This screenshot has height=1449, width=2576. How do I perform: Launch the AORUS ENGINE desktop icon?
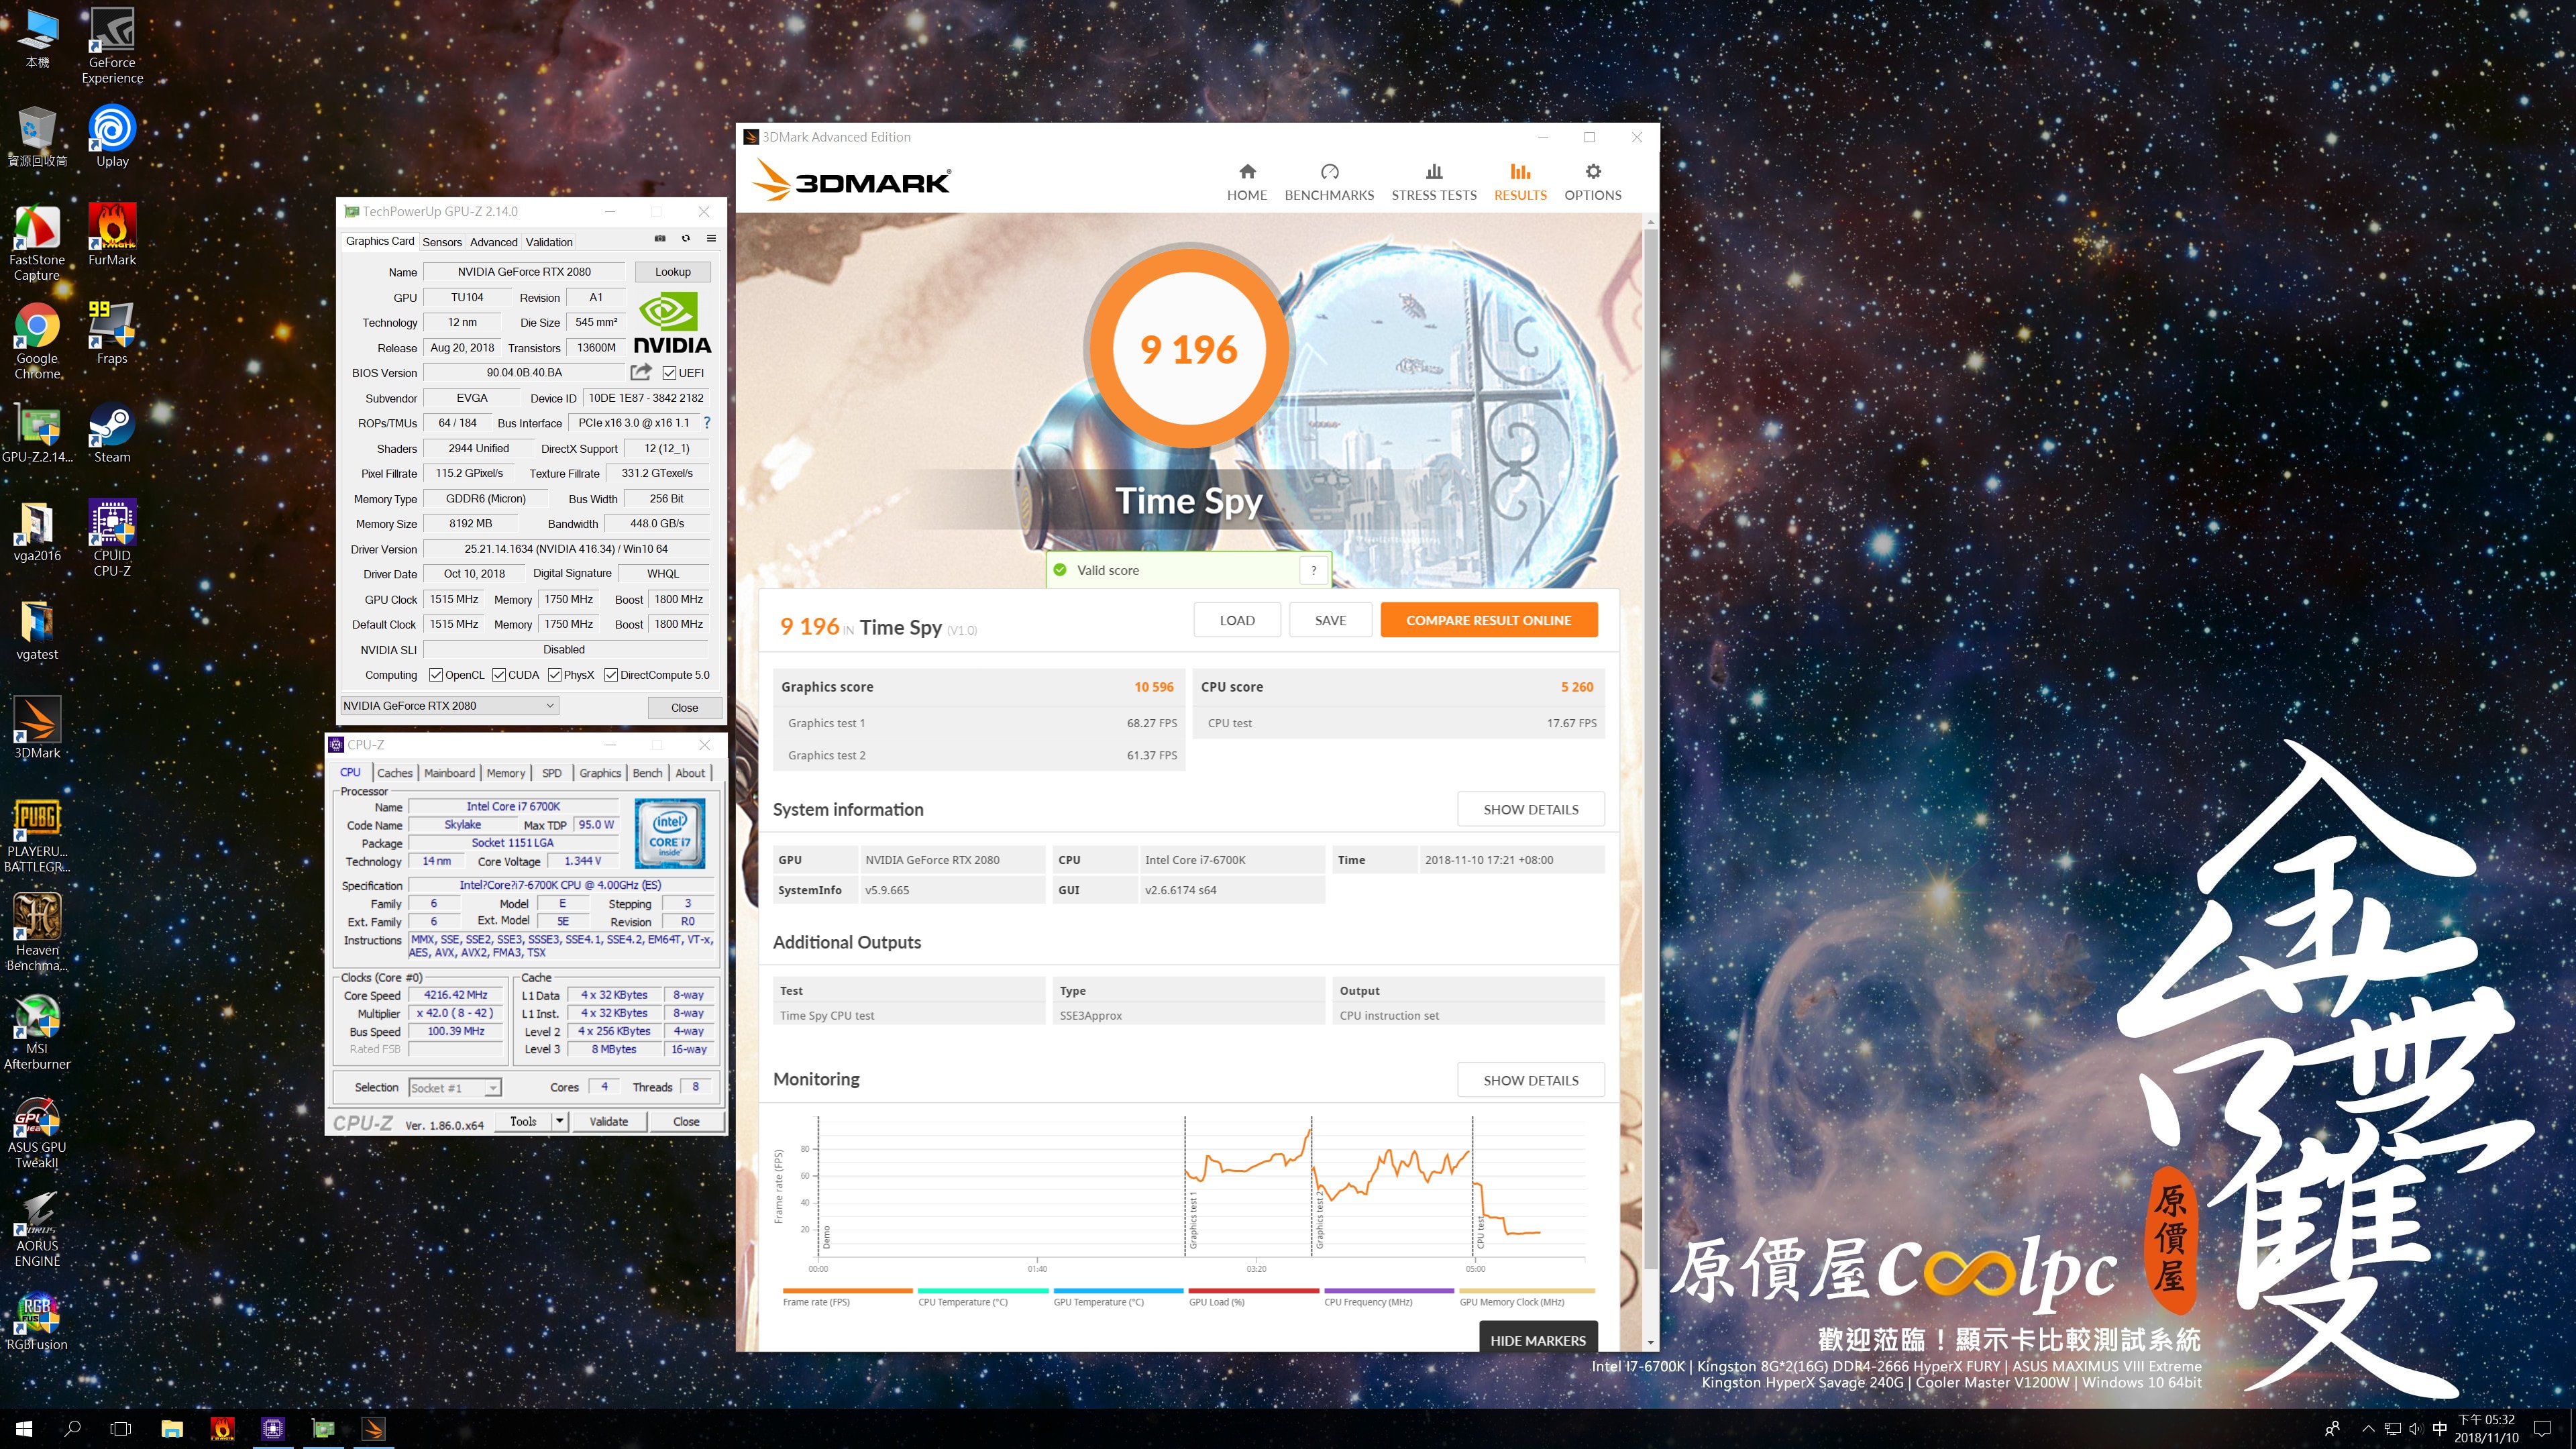coord(37,1229)
